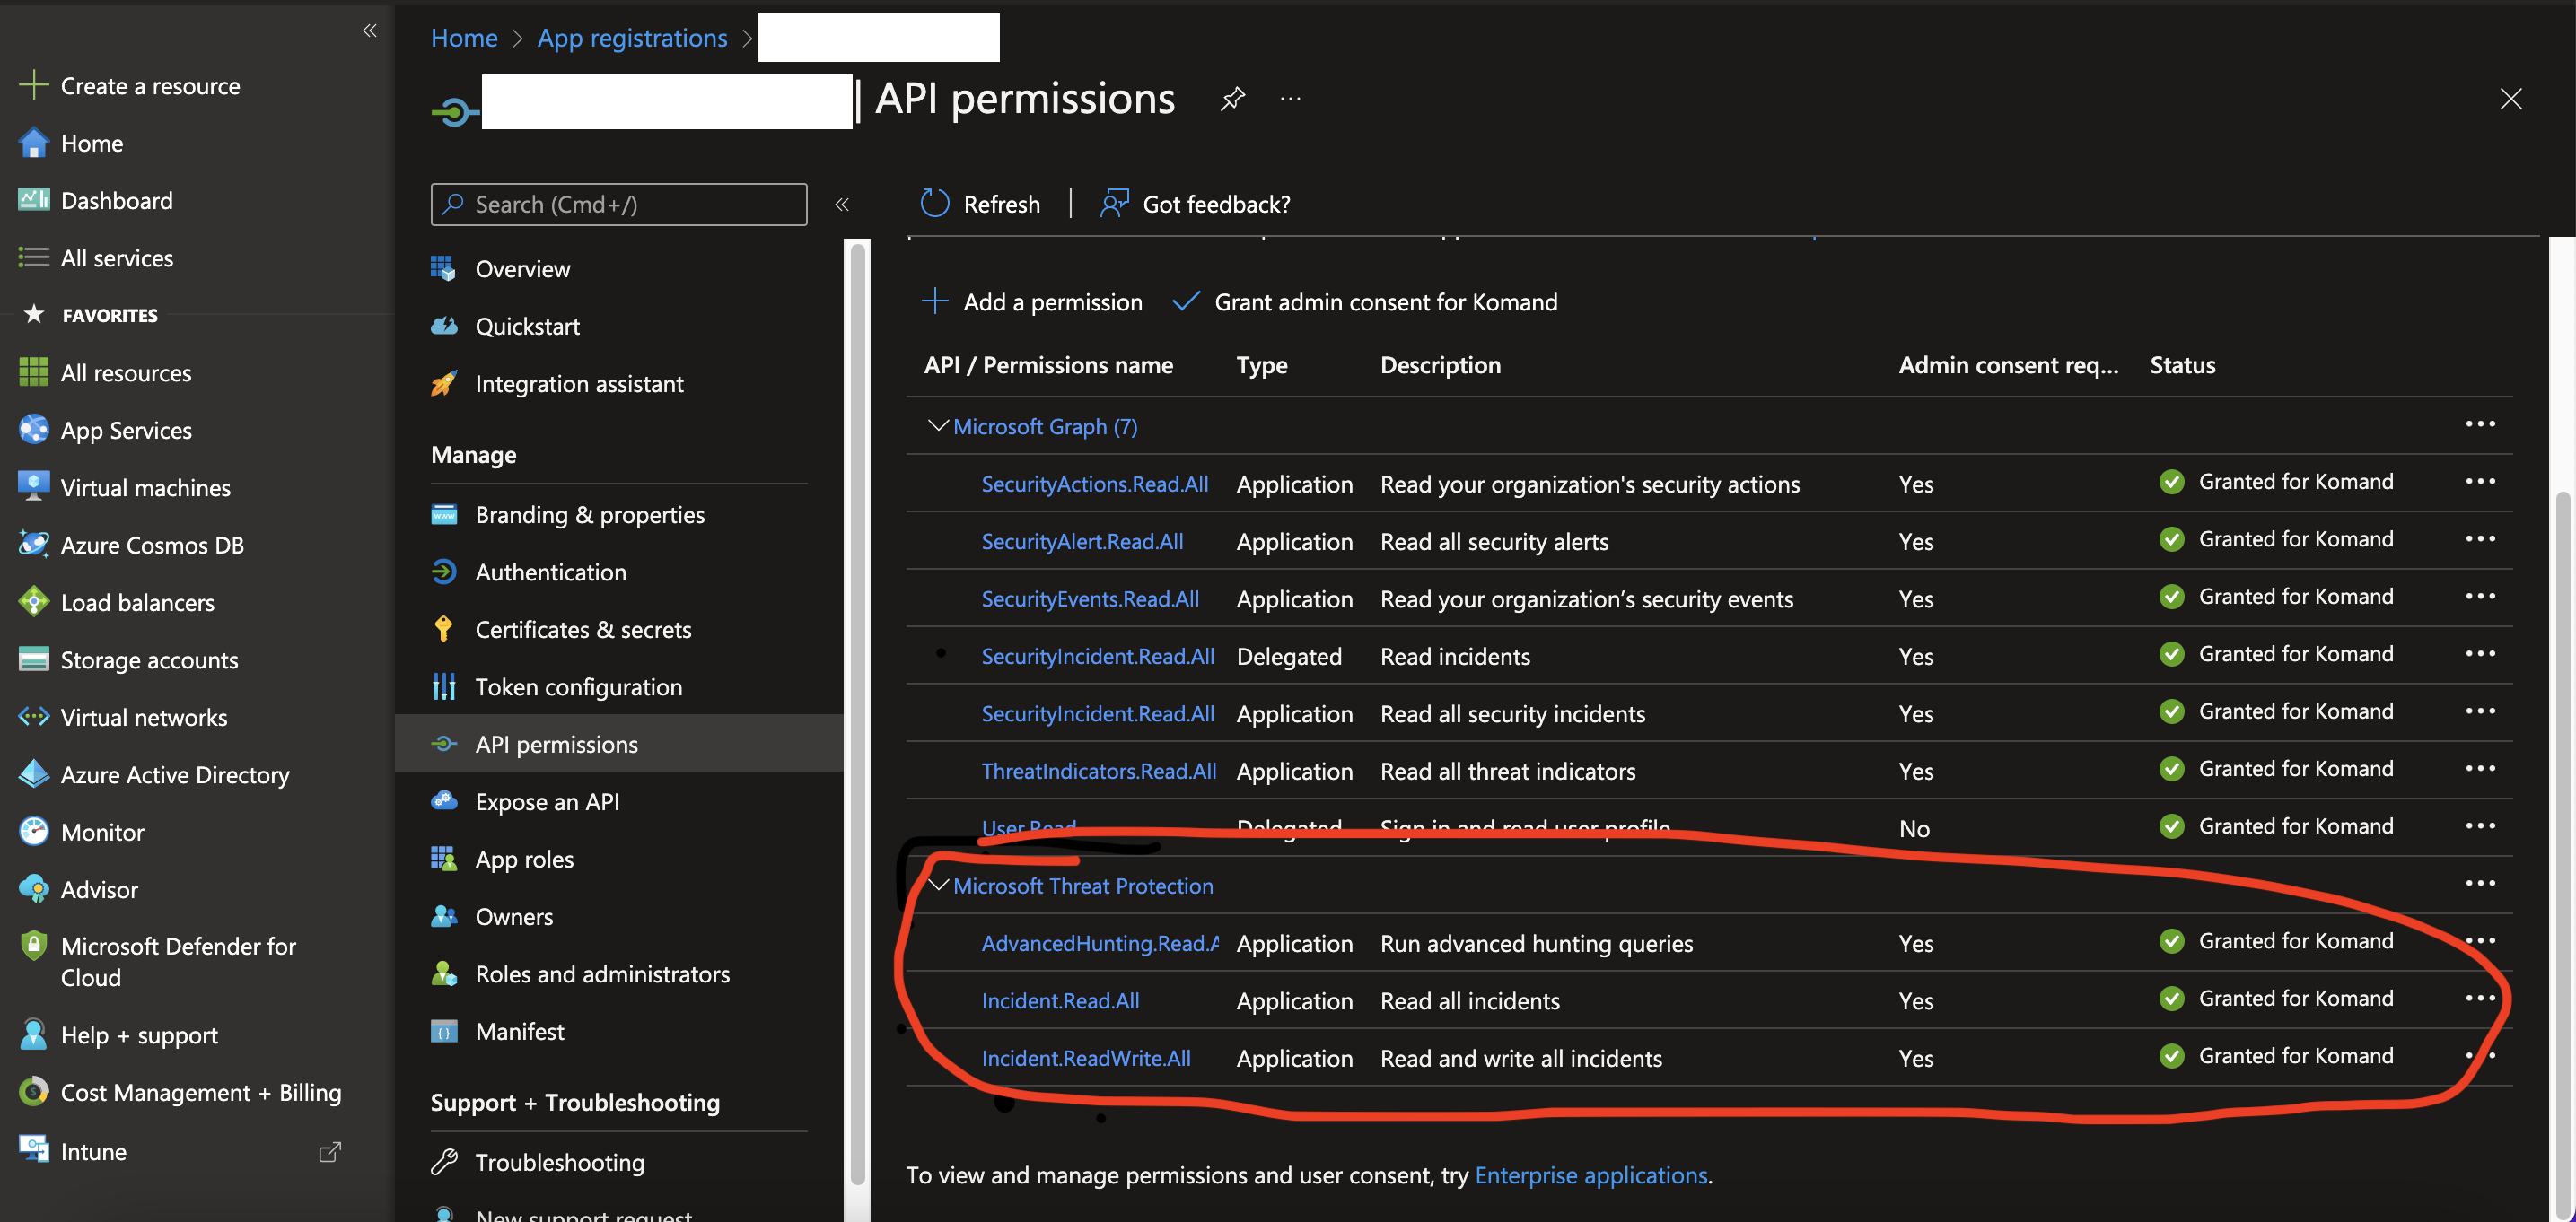Click Grant admin consent for Komand
This screenshot has height=1222, width=2576.
(1365, 302)
